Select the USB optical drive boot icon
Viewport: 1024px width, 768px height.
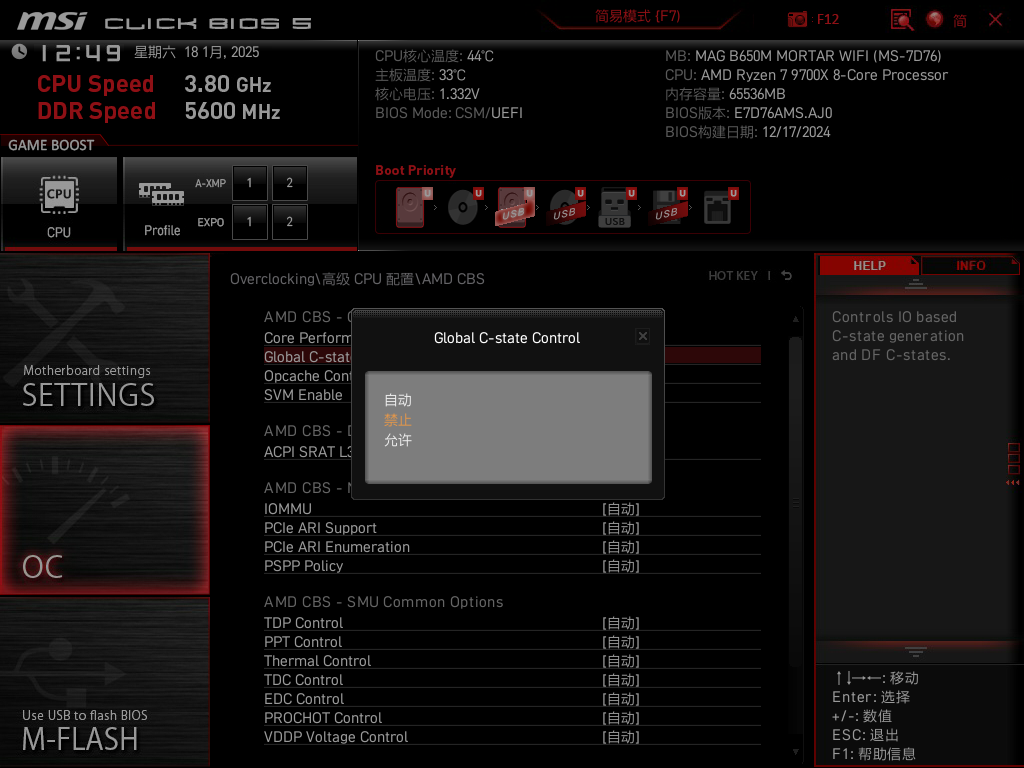(566, 207)
